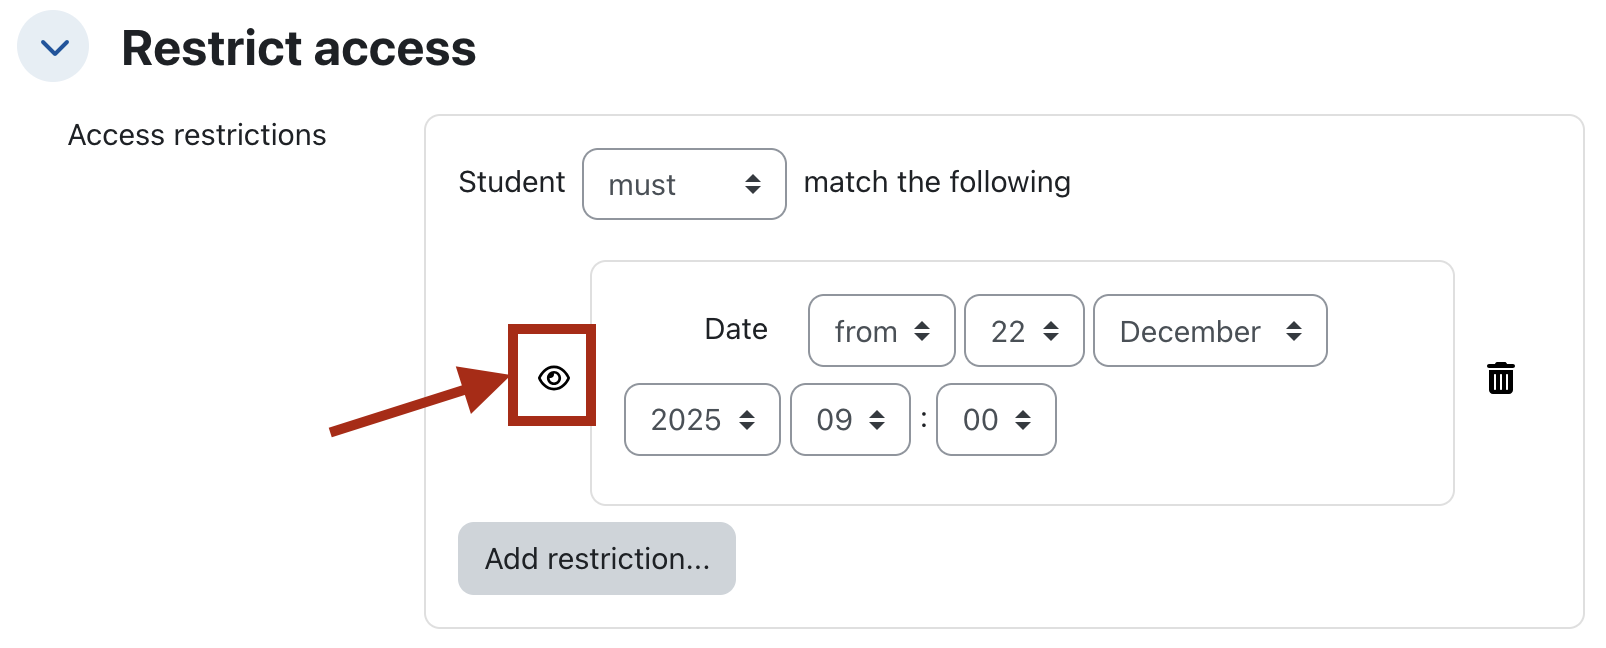Delete the date restriction with the trash icon
Viewport: 1606px width, 648px height.
(x=1500, y=378)
